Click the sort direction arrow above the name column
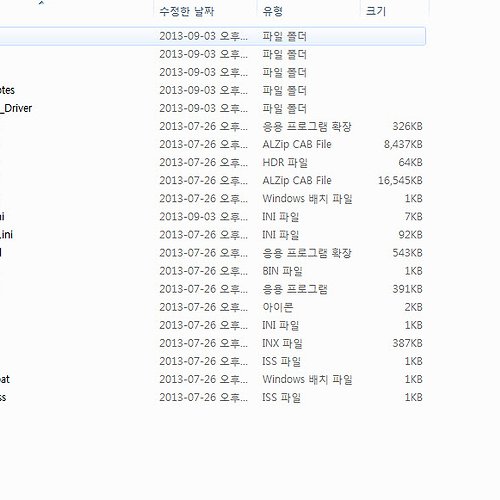This screenshot has width=500, height=500. coord(41,3)
